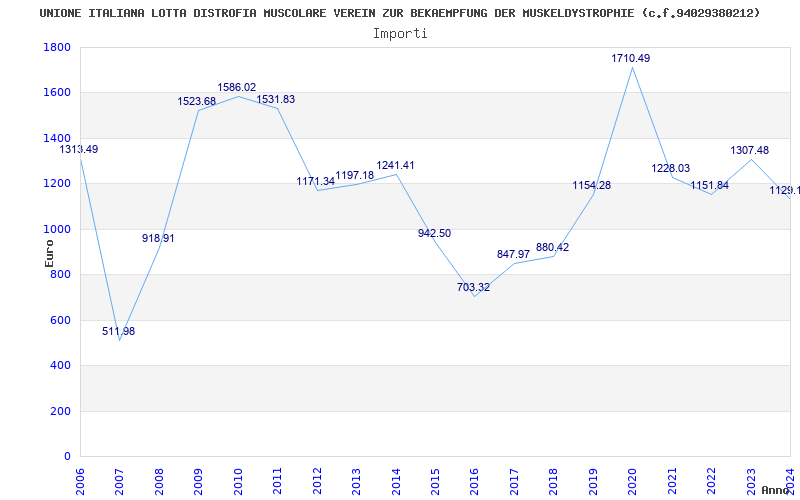Image resolution: width=800 pixels, height=500 pixels.
Task: Click the x-axis year label 2010
Action: coord(238,481)
